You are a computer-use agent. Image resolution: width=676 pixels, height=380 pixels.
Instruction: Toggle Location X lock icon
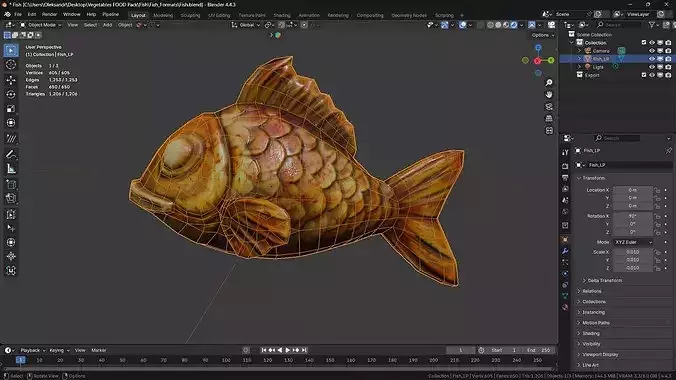657,190
